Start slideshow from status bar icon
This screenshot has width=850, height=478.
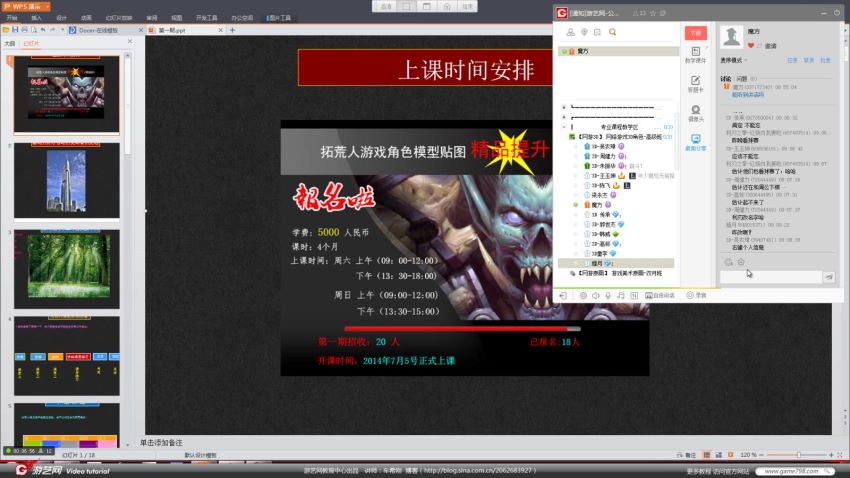(730, 455)
